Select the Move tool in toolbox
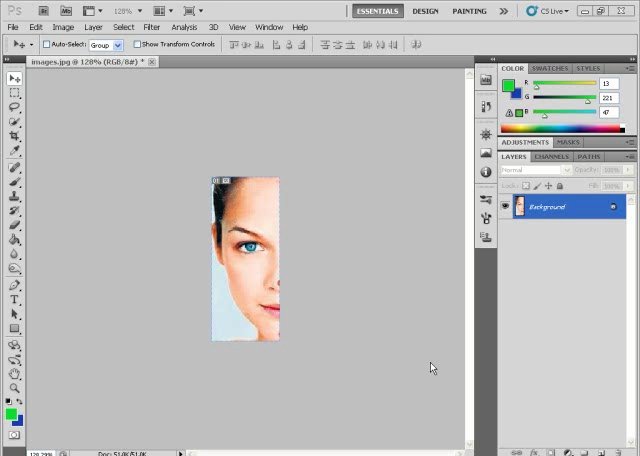This screenshot has height=456, width=640. pos(14,78)
